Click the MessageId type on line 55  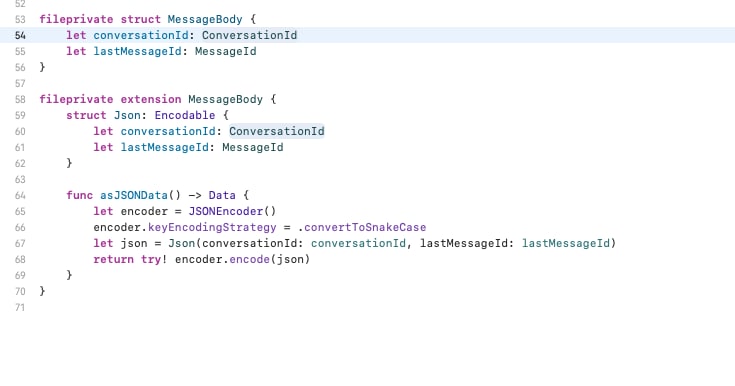tap(225, 51)
